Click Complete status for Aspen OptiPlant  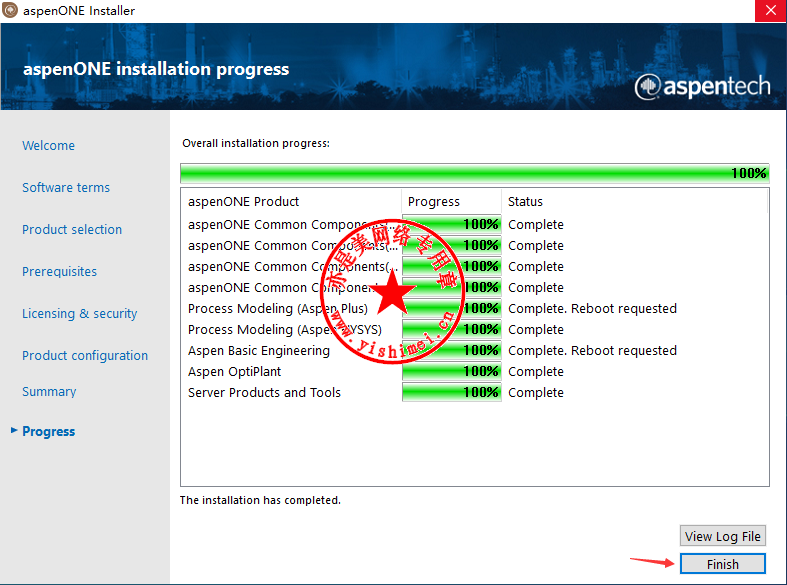pyautogui.click(x=536, y=372)
